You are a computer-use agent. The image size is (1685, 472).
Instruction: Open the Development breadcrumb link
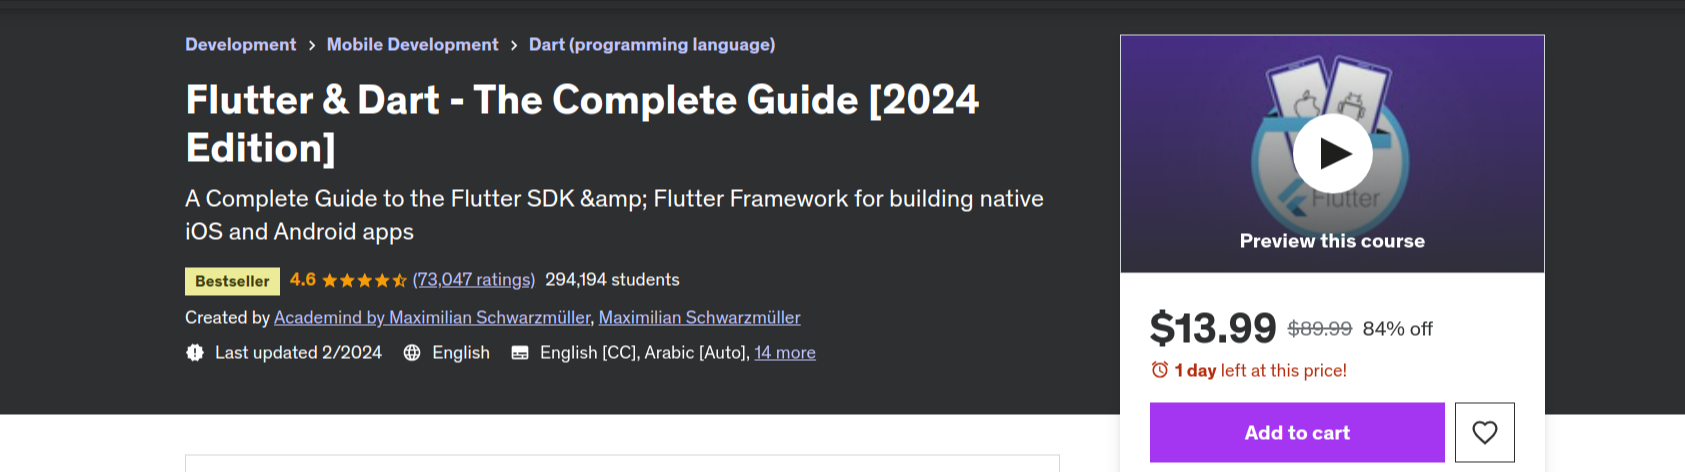[240, 44]
